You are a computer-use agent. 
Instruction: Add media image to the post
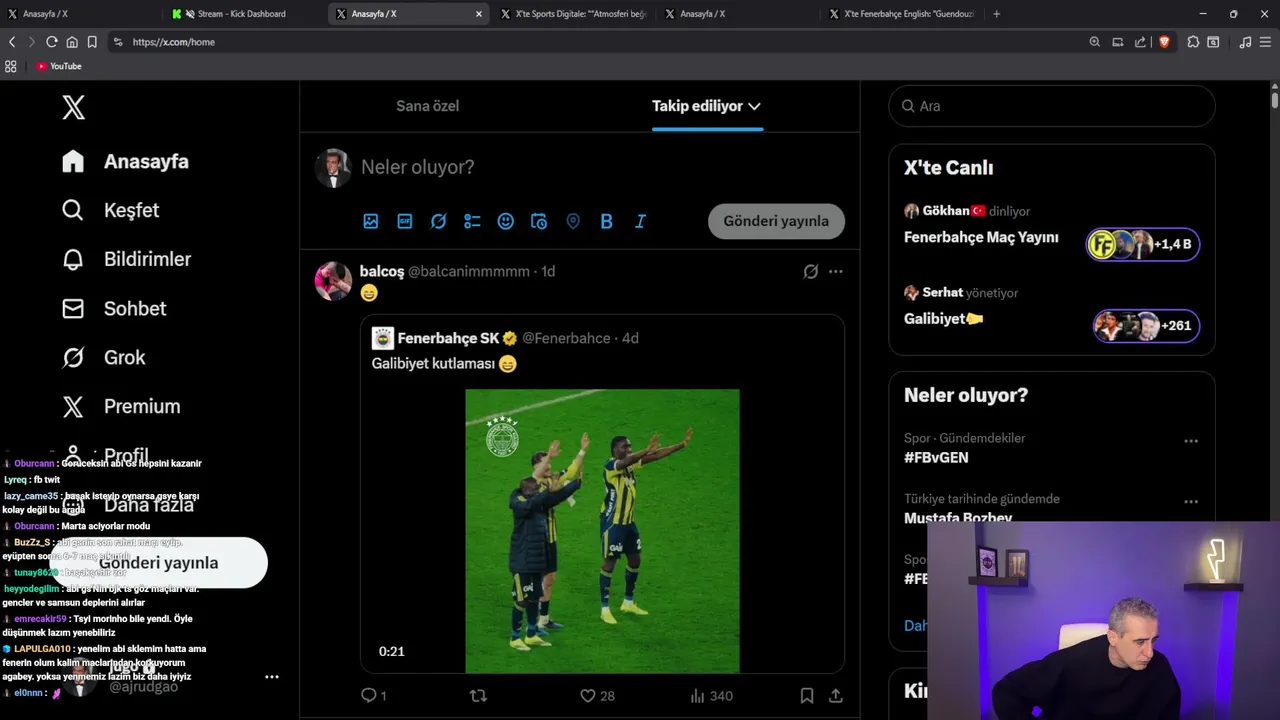point(371,222)
